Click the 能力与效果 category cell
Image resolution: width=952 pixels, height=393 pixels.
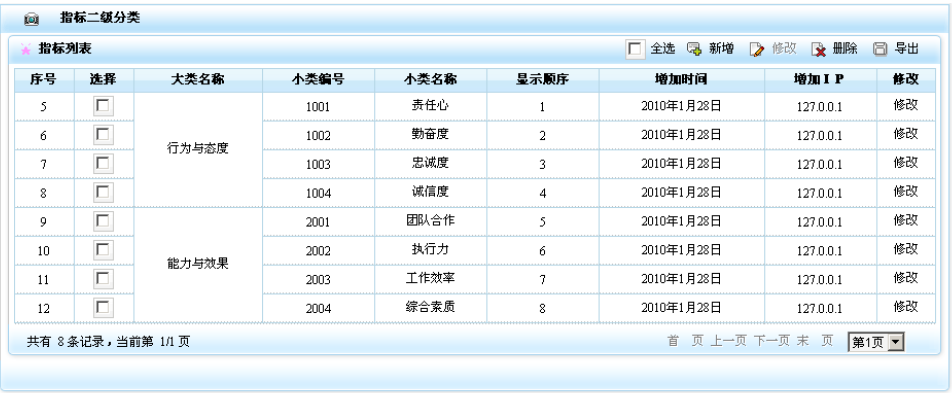point(198,264)
